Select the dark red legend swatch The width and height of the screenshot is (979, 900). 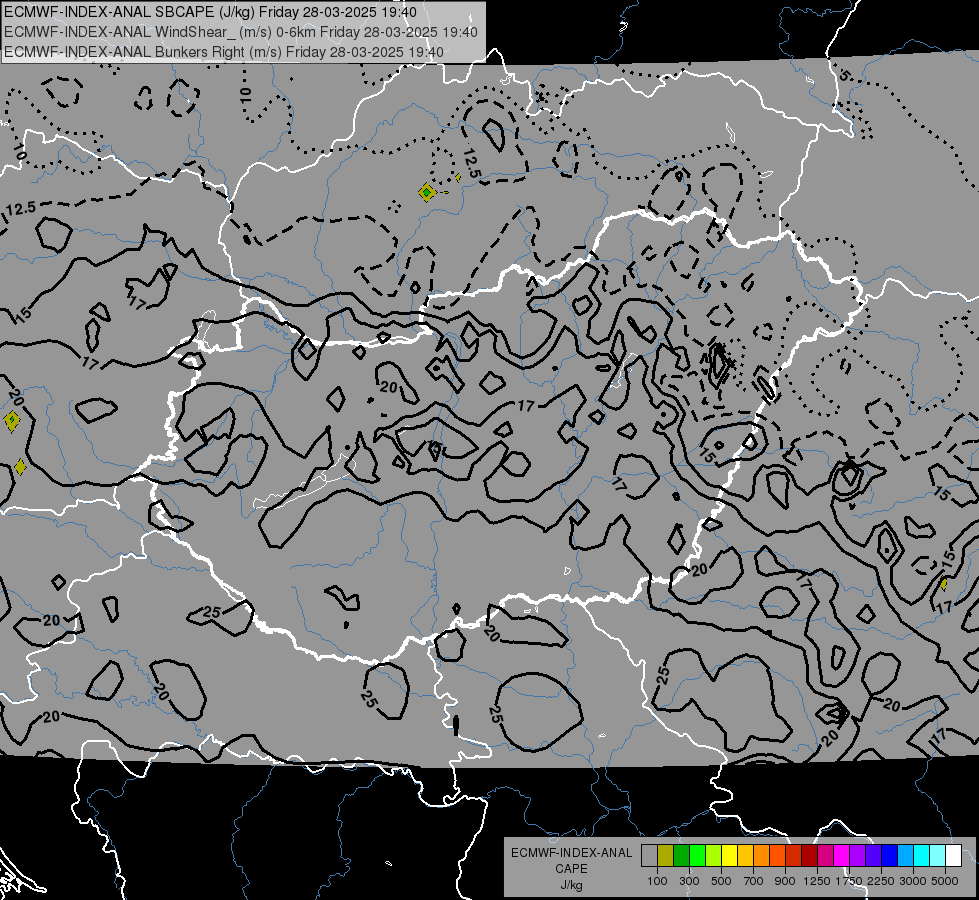tap(810, 856)
